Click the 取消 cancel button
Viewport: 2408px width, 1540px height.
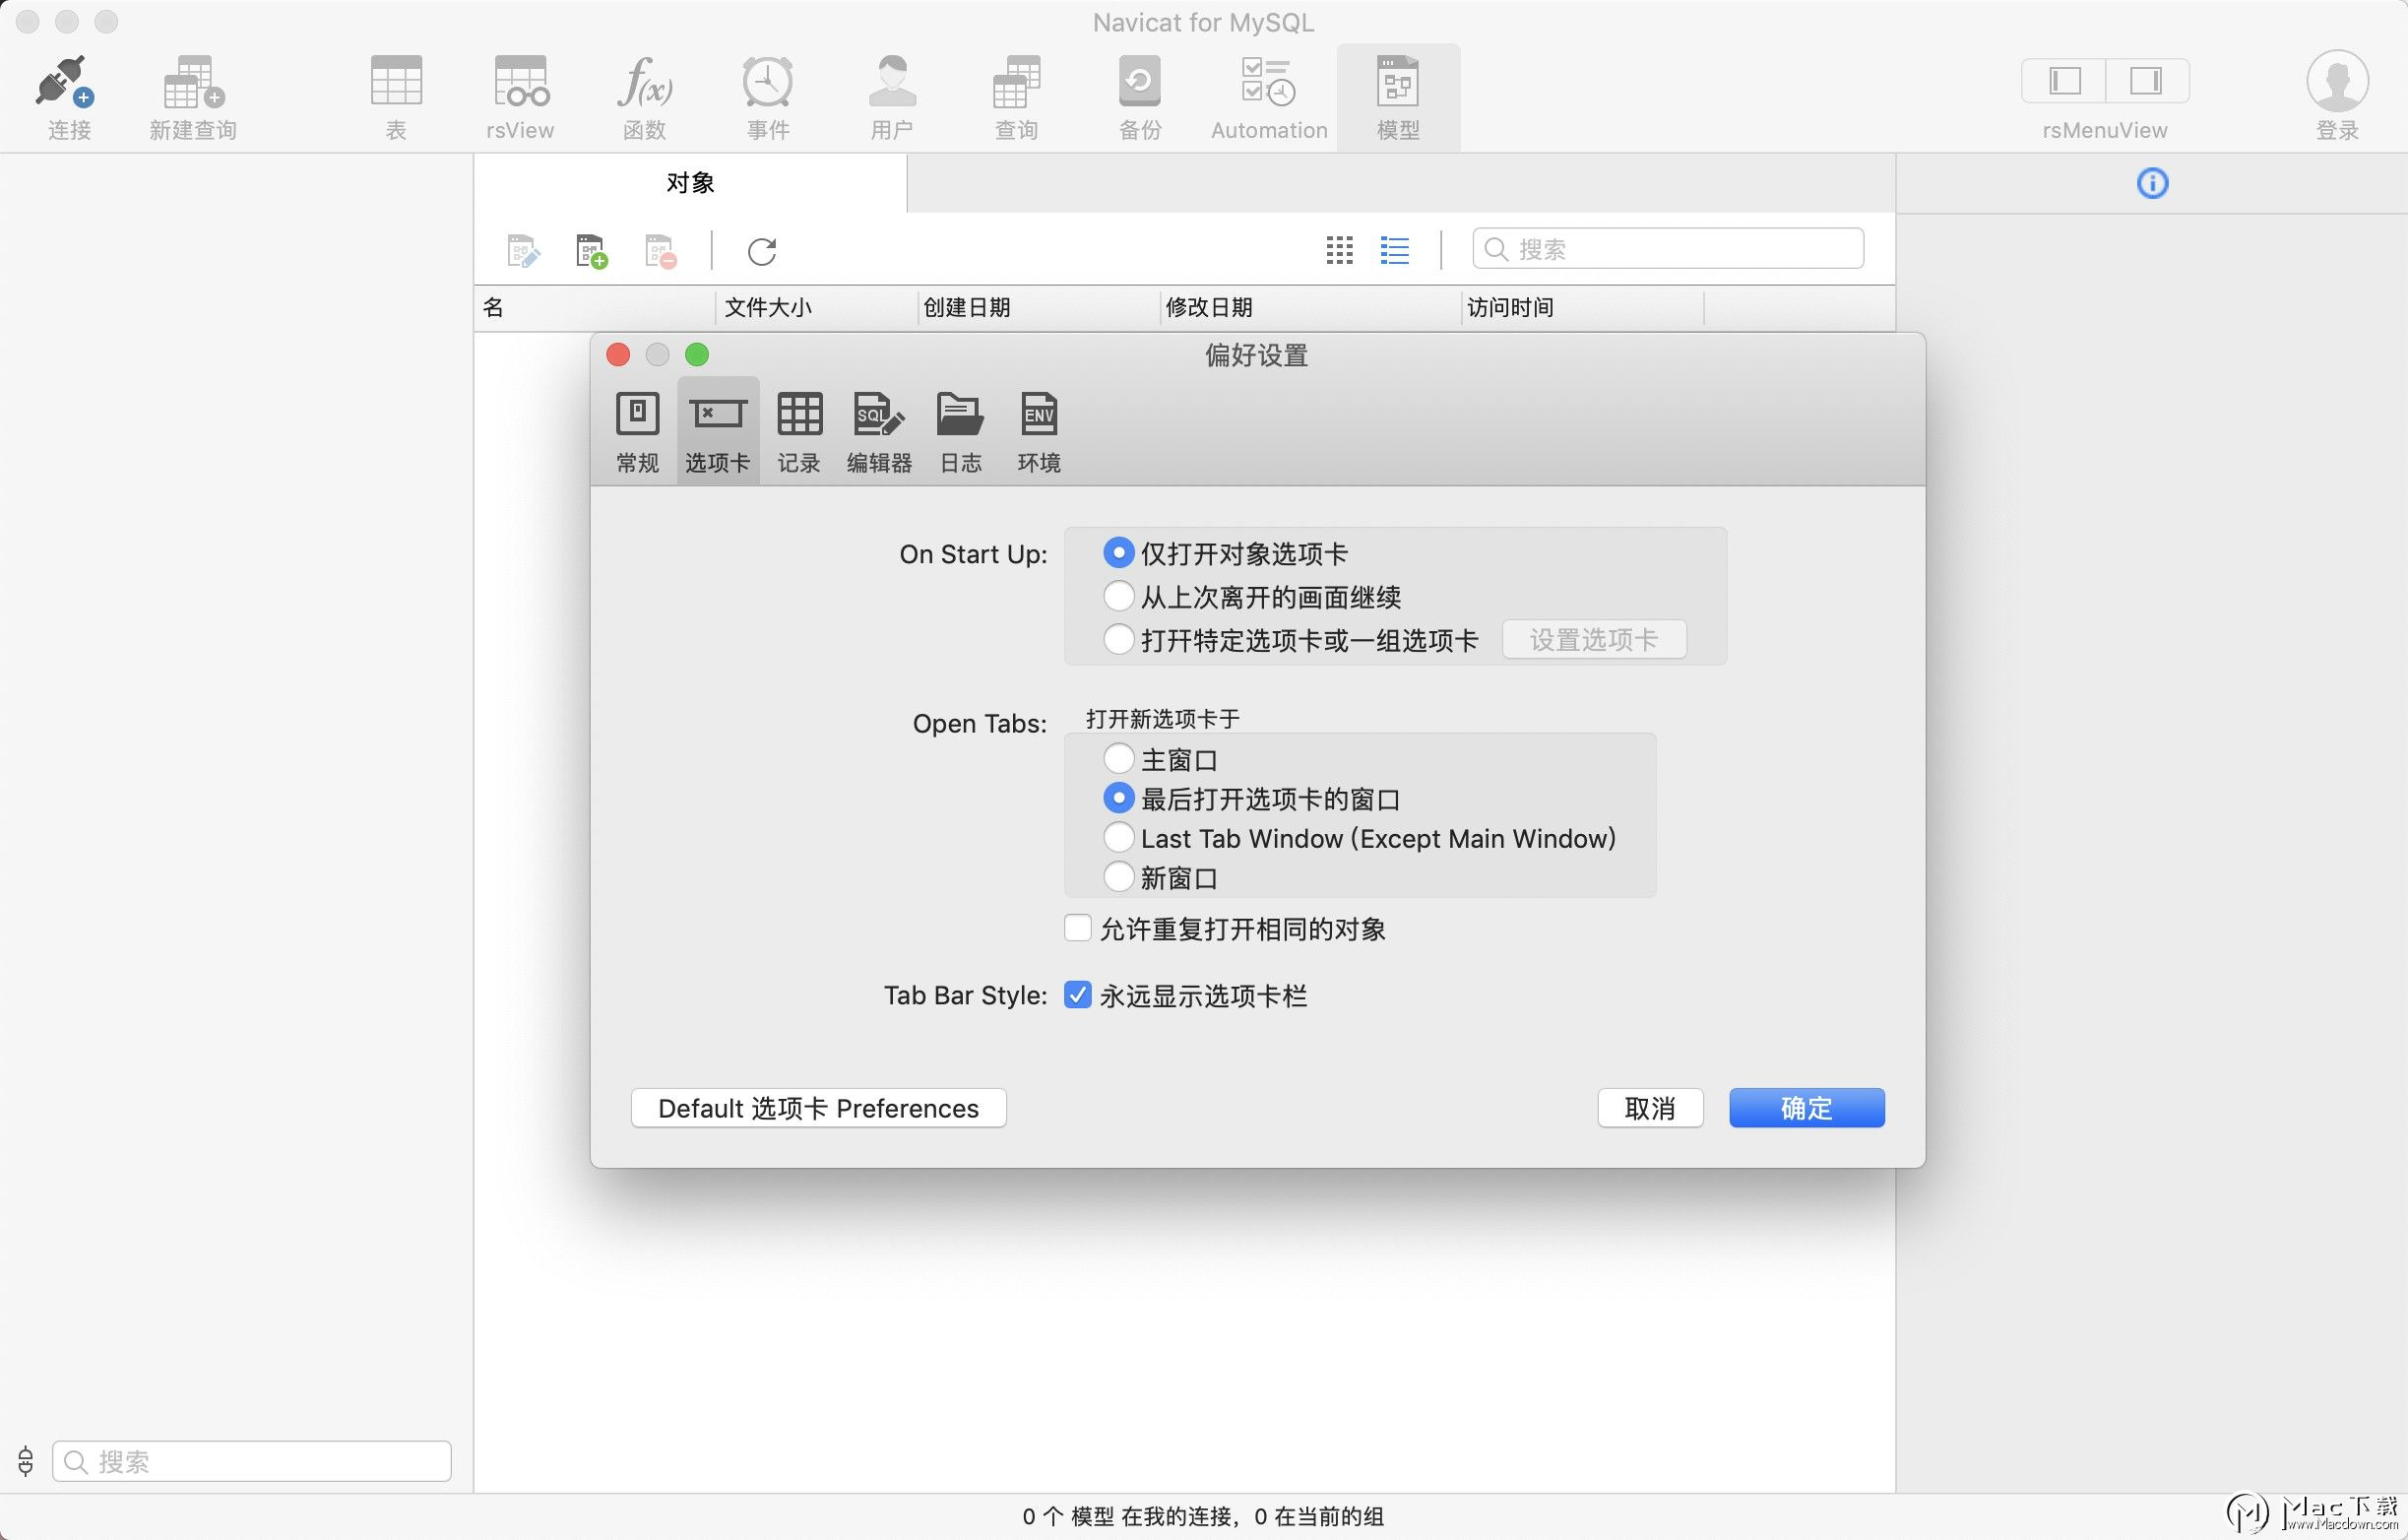coord(1650,1108)
